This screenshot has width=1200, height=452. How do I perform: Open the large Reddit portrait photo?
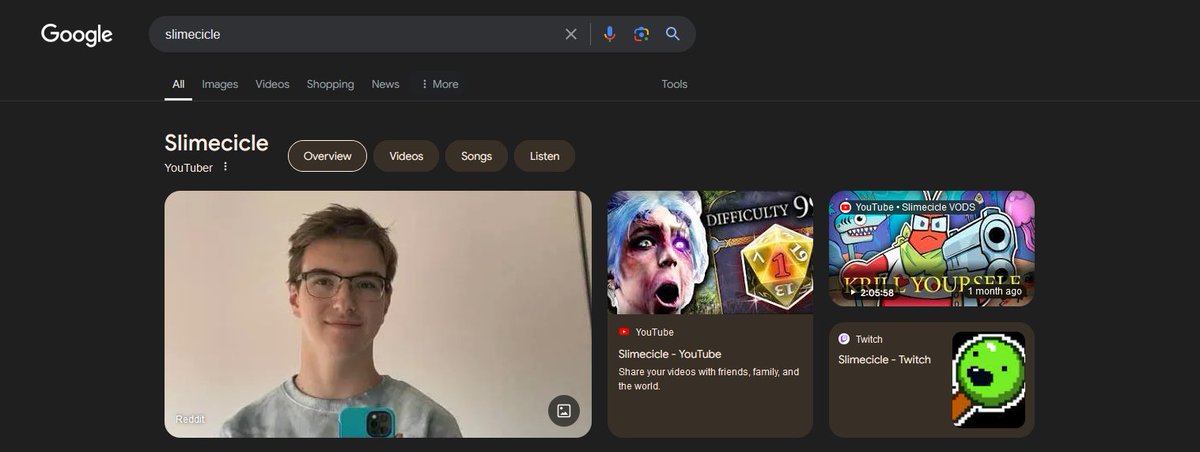click(378, 314)
